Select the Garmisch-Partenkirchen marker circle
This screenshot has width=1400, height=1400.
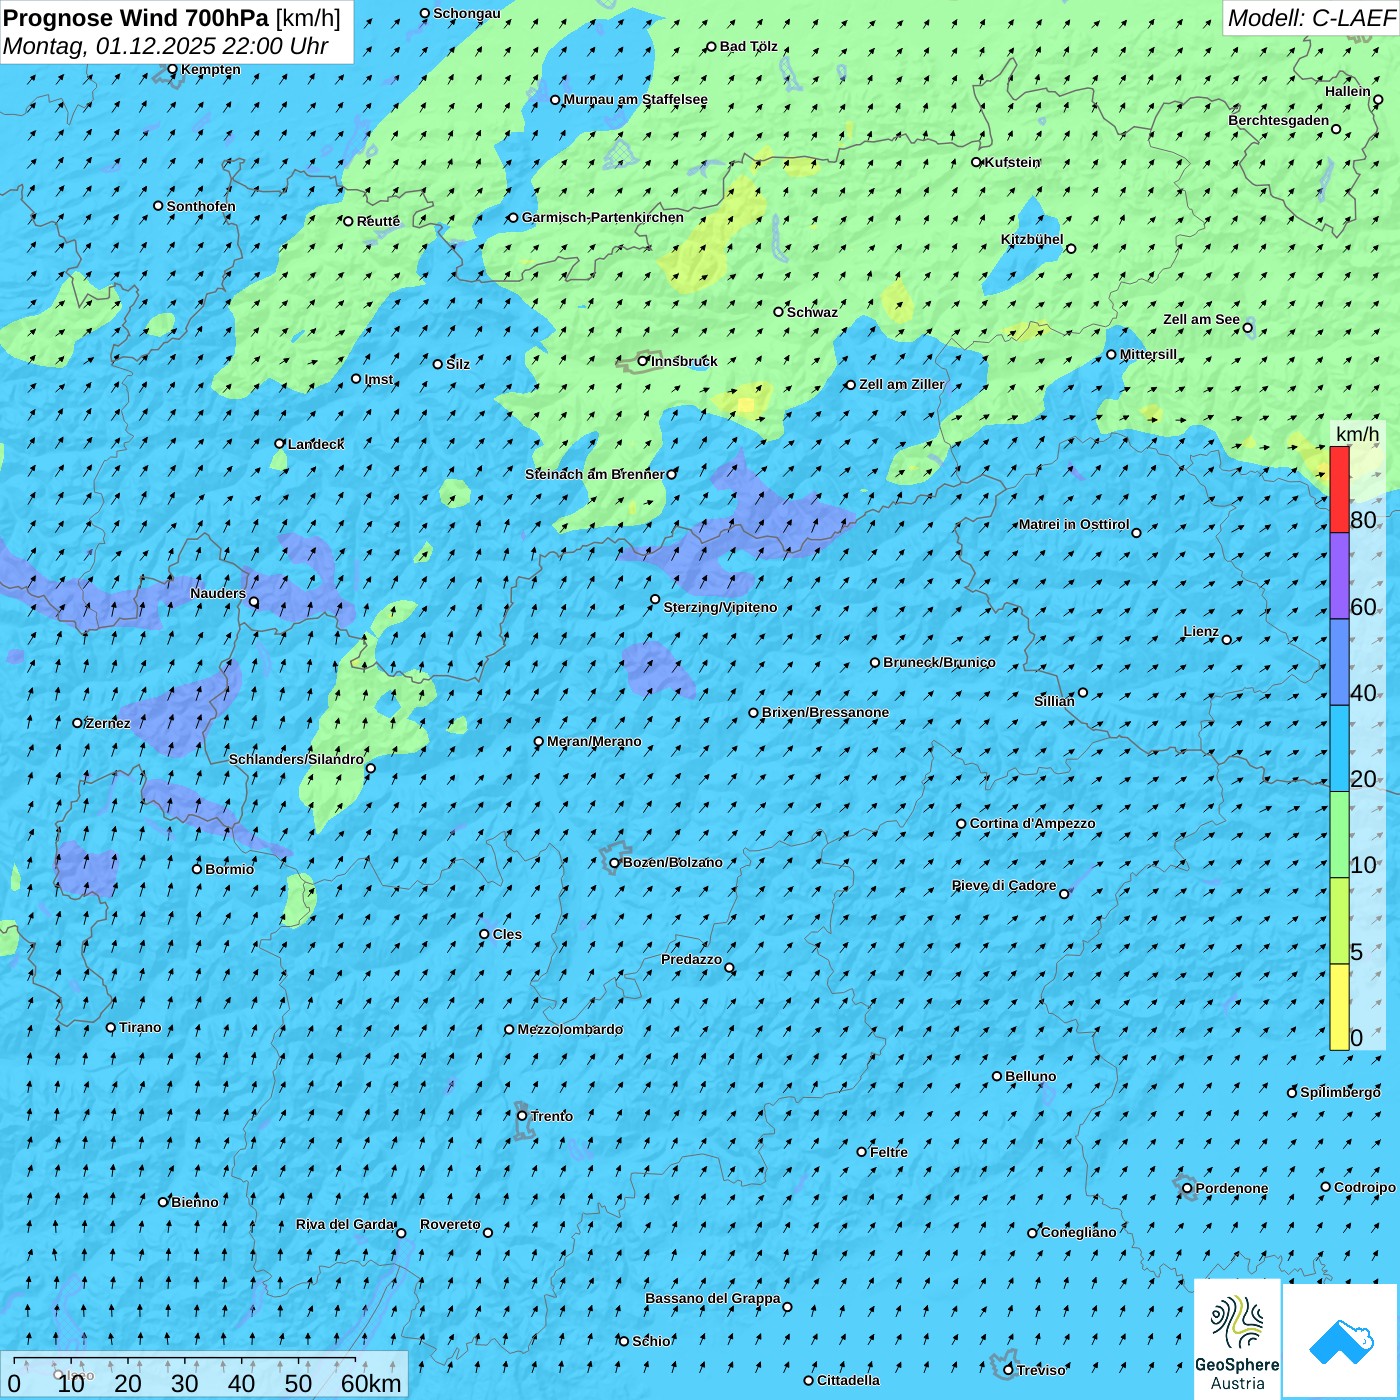click(x=513, y=218)
